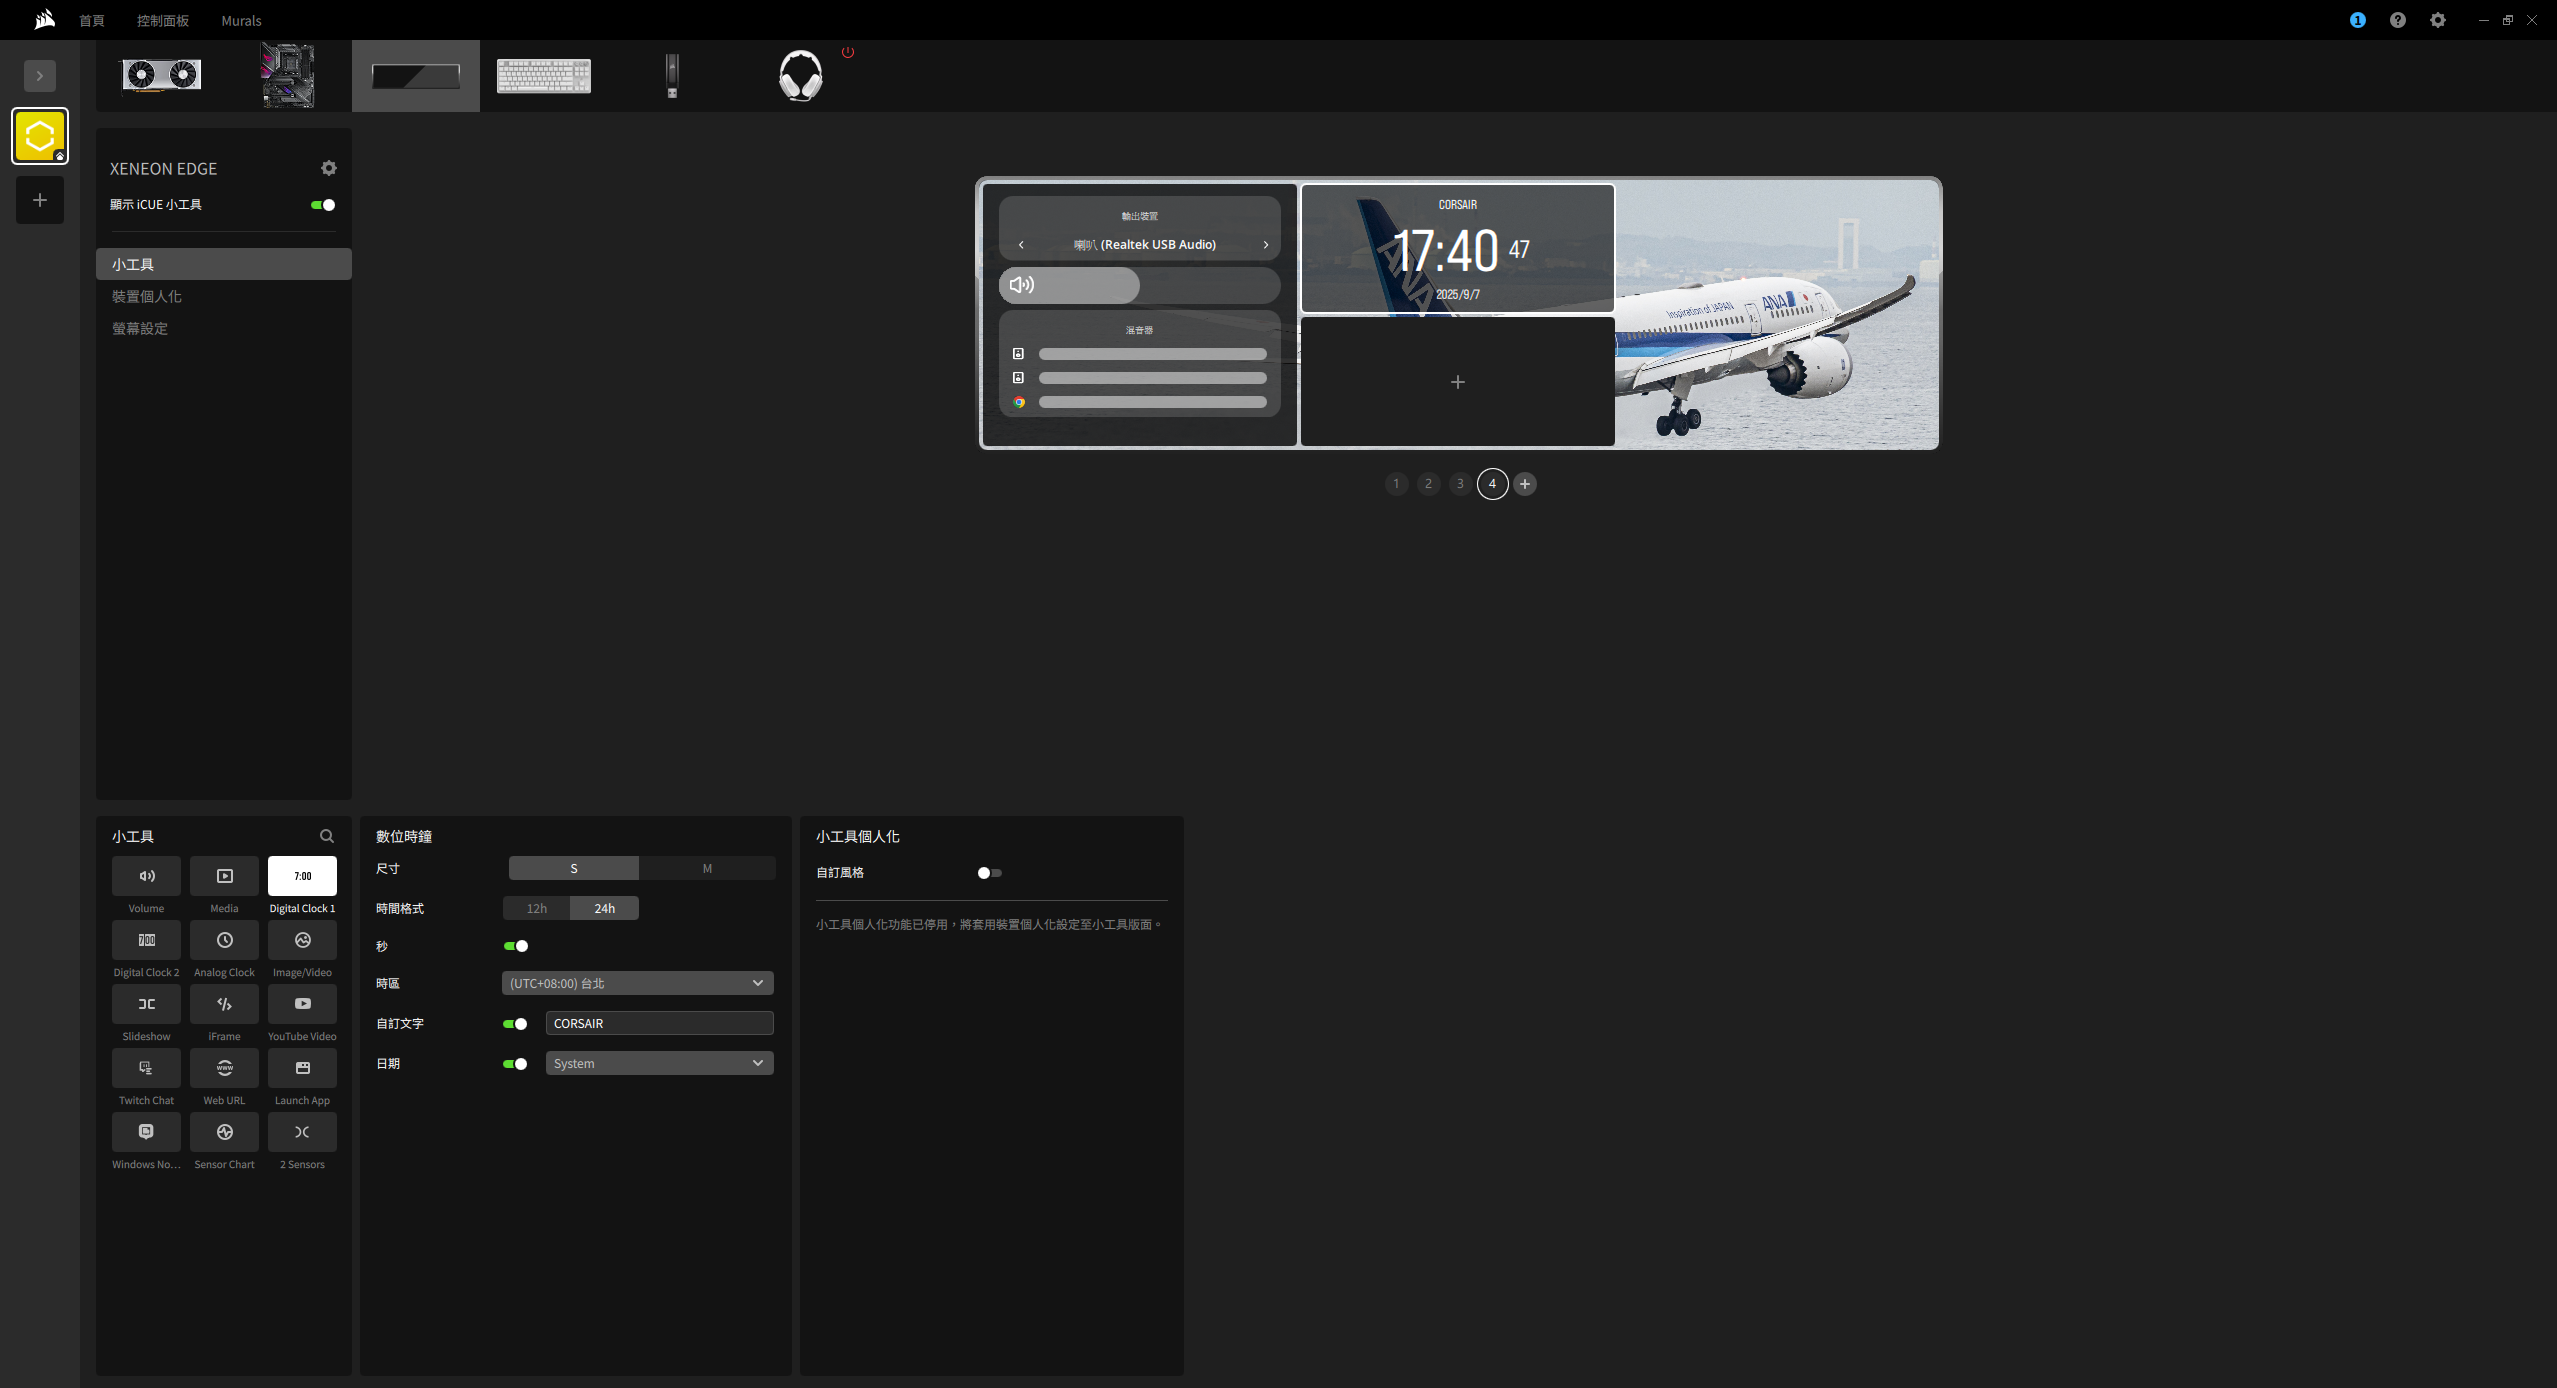Open the Murals menu
The image size is (2557, 1388).
[241, 20]
